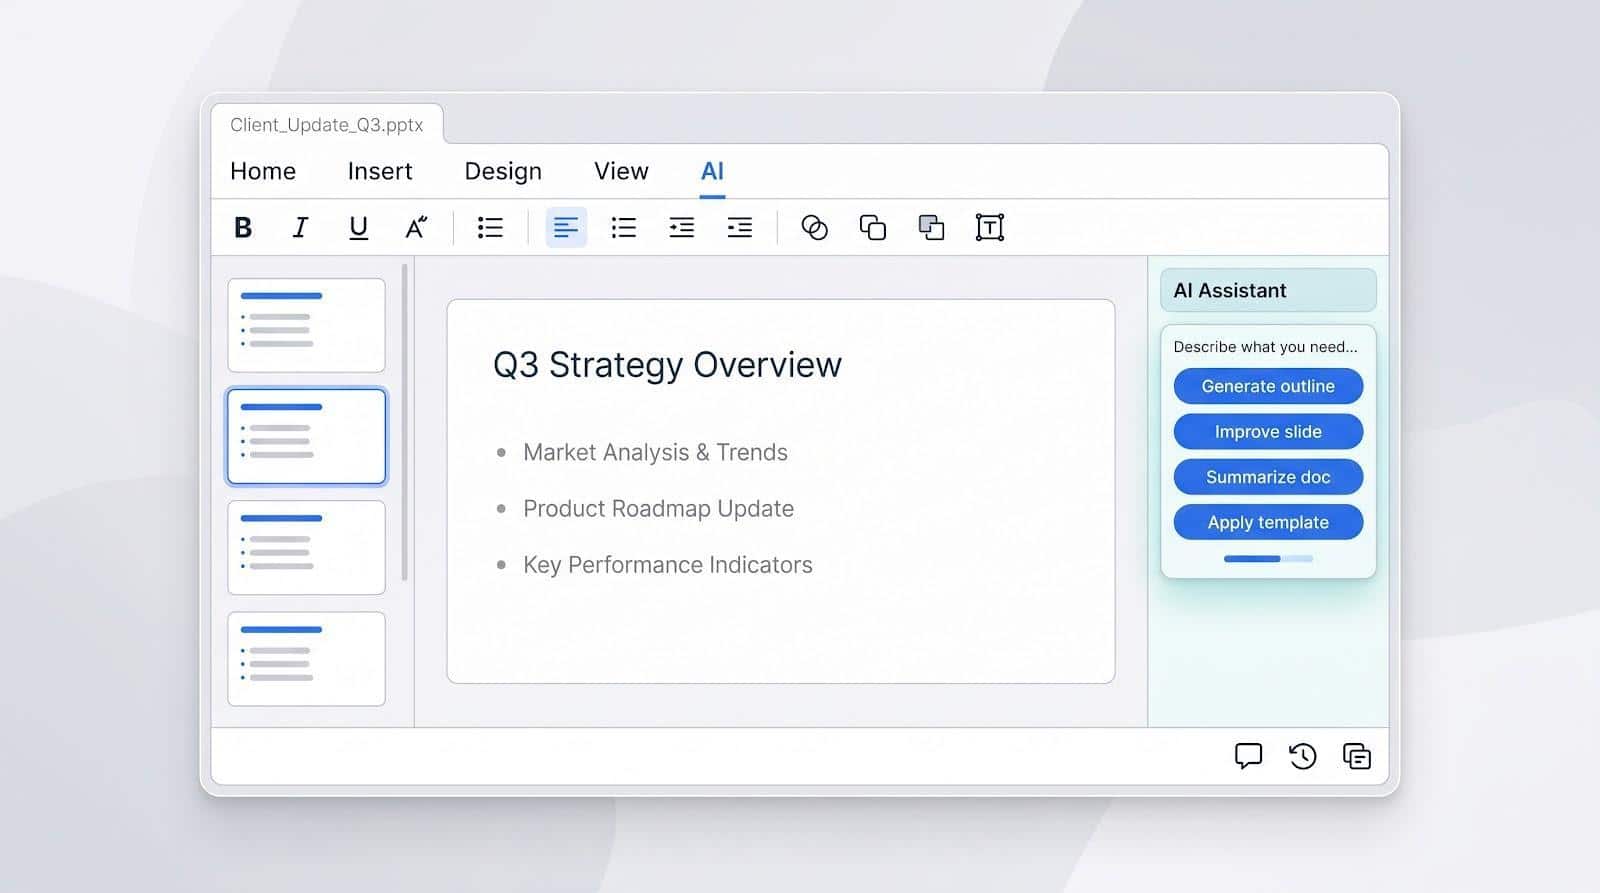Select the fourth slide thumbnail
Image resolution: width=1600 pixels, height=893 pixels.
[306, 659]
